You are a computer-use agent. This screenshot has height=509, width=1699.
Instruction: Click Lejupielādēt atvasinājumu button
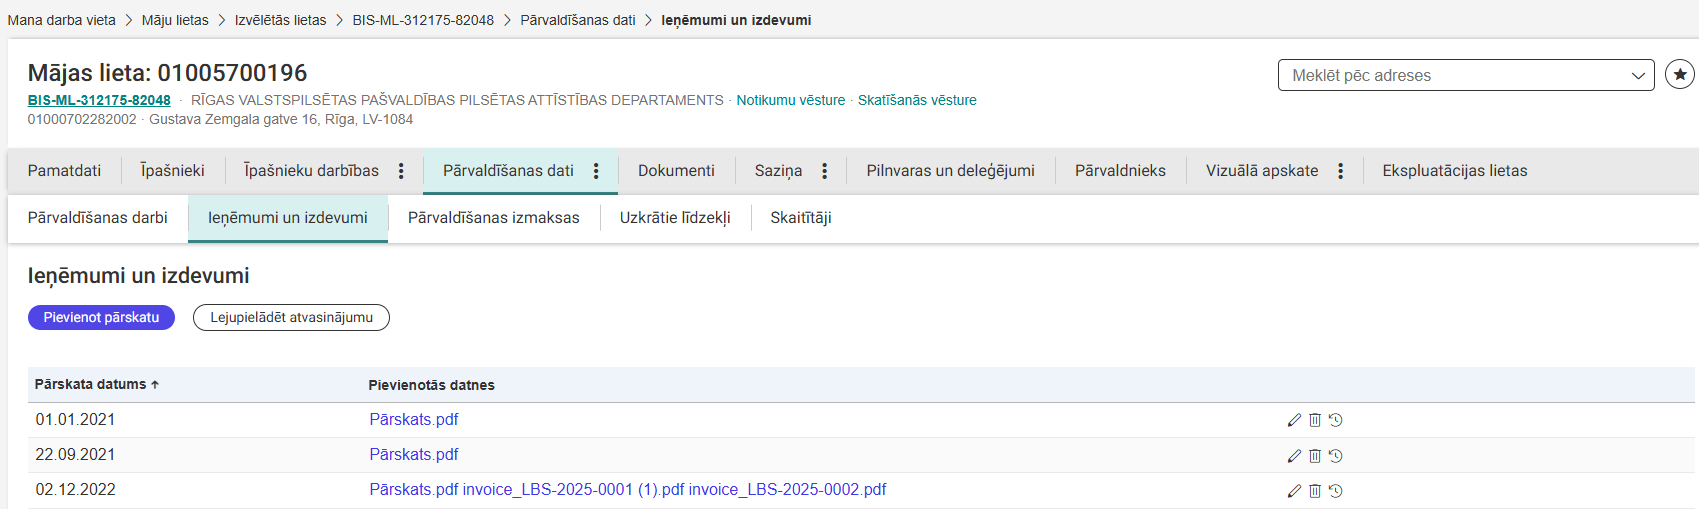291,318
